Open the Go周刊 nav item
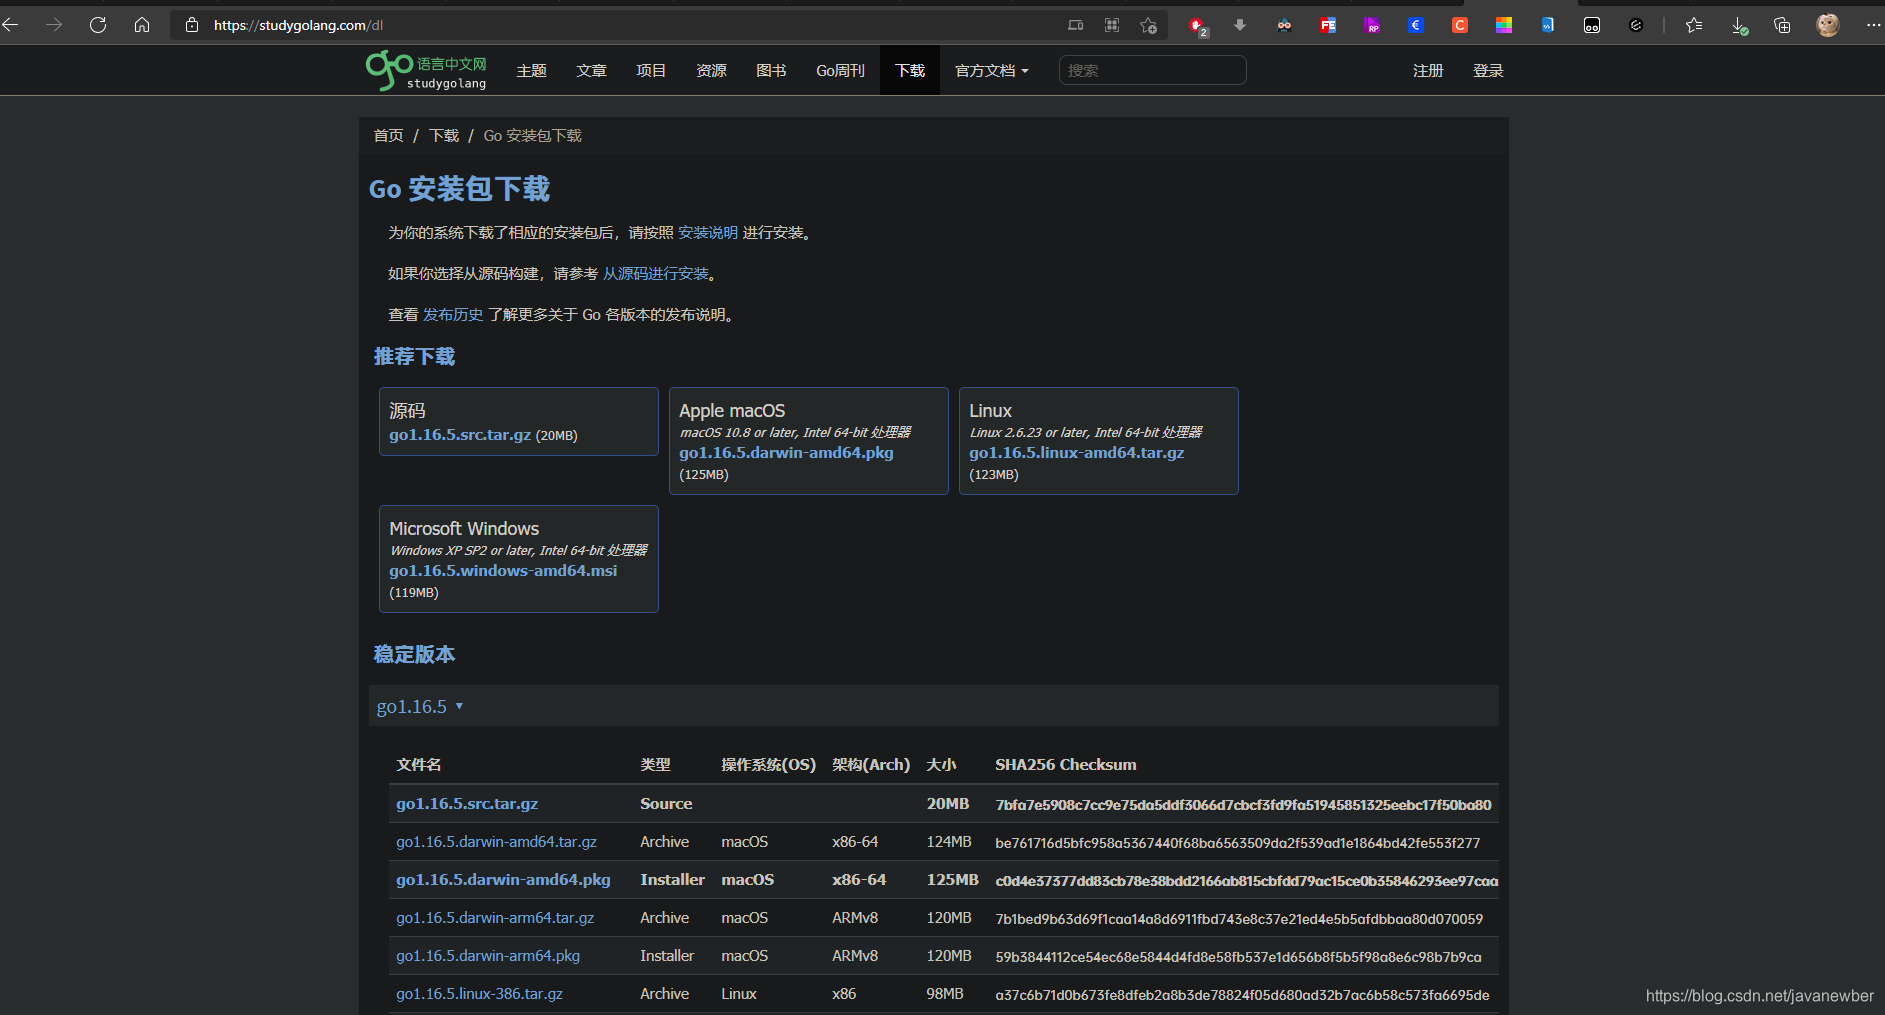The height and width of the screenshot is (1015, 1885). click(x=840, y=71)
